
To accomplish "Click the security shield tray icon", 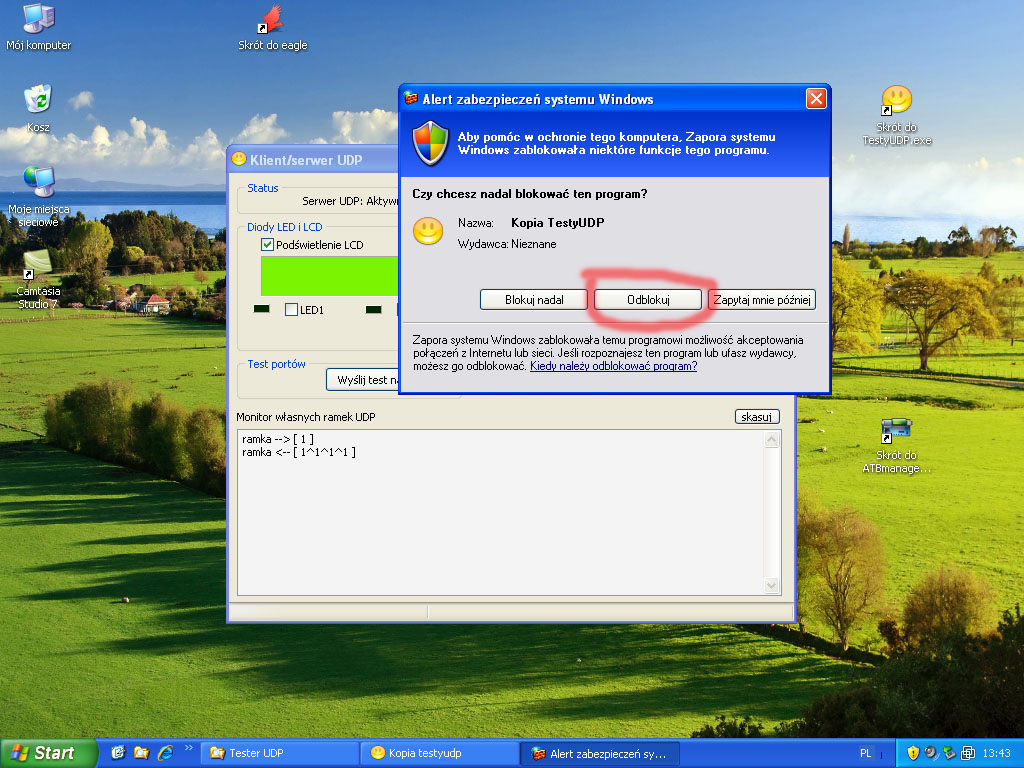I will 913,753.
